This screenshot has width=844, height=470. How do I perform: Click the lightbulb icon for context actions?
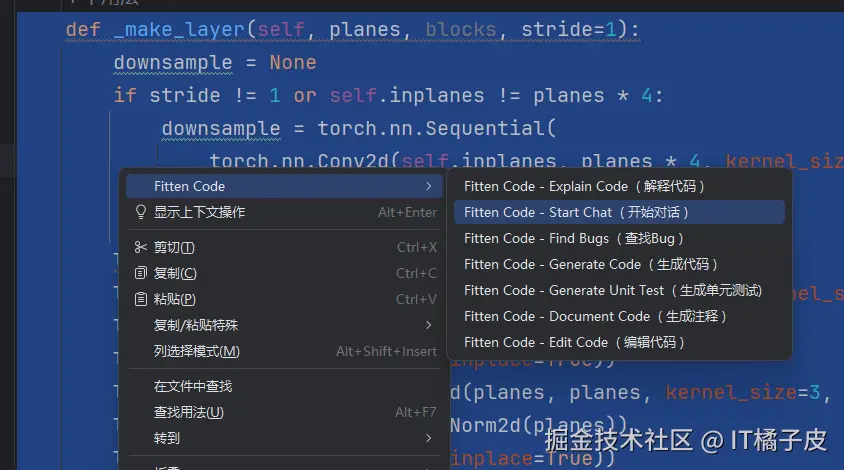click(x=140, y=212)
